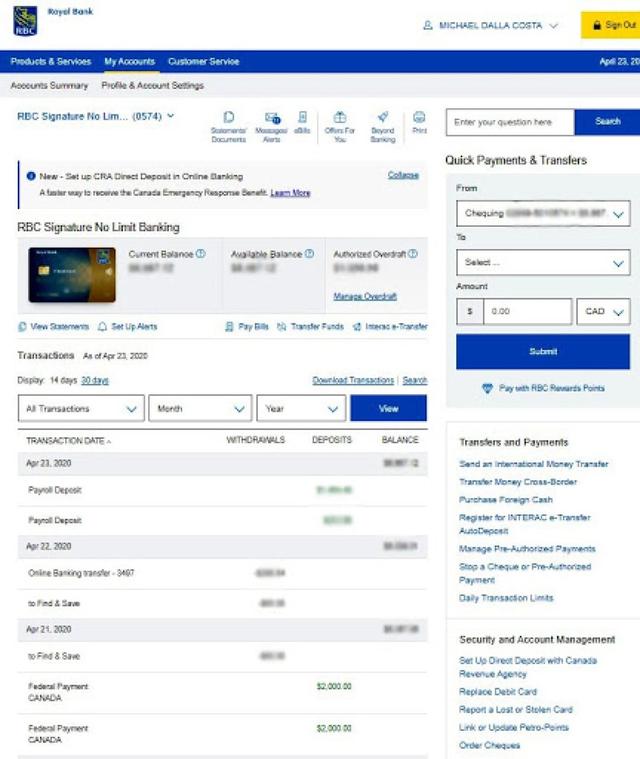Open the CAD currency dropdown

click(x=605, y=312)
